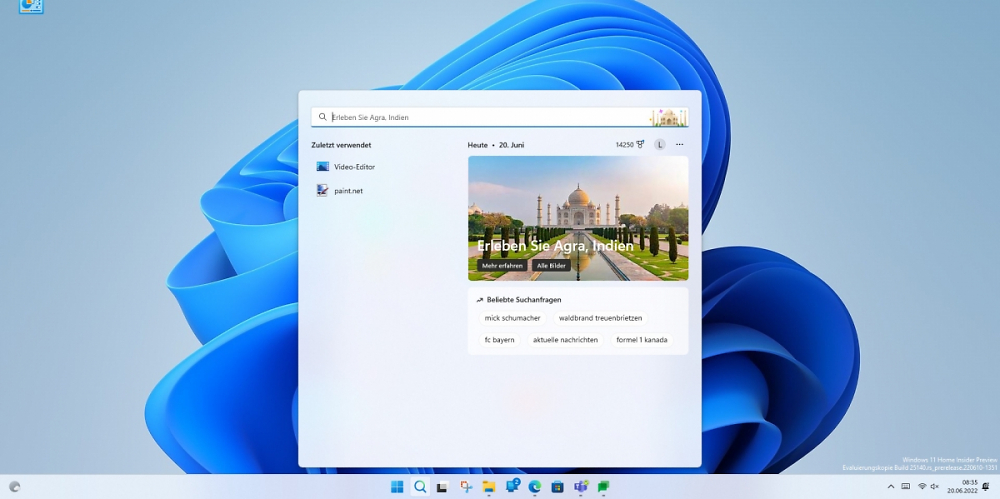This screenshot has width=1000, height=499.
Task: Select 'fc bayern' search suggestion
Action: [499, 340]
